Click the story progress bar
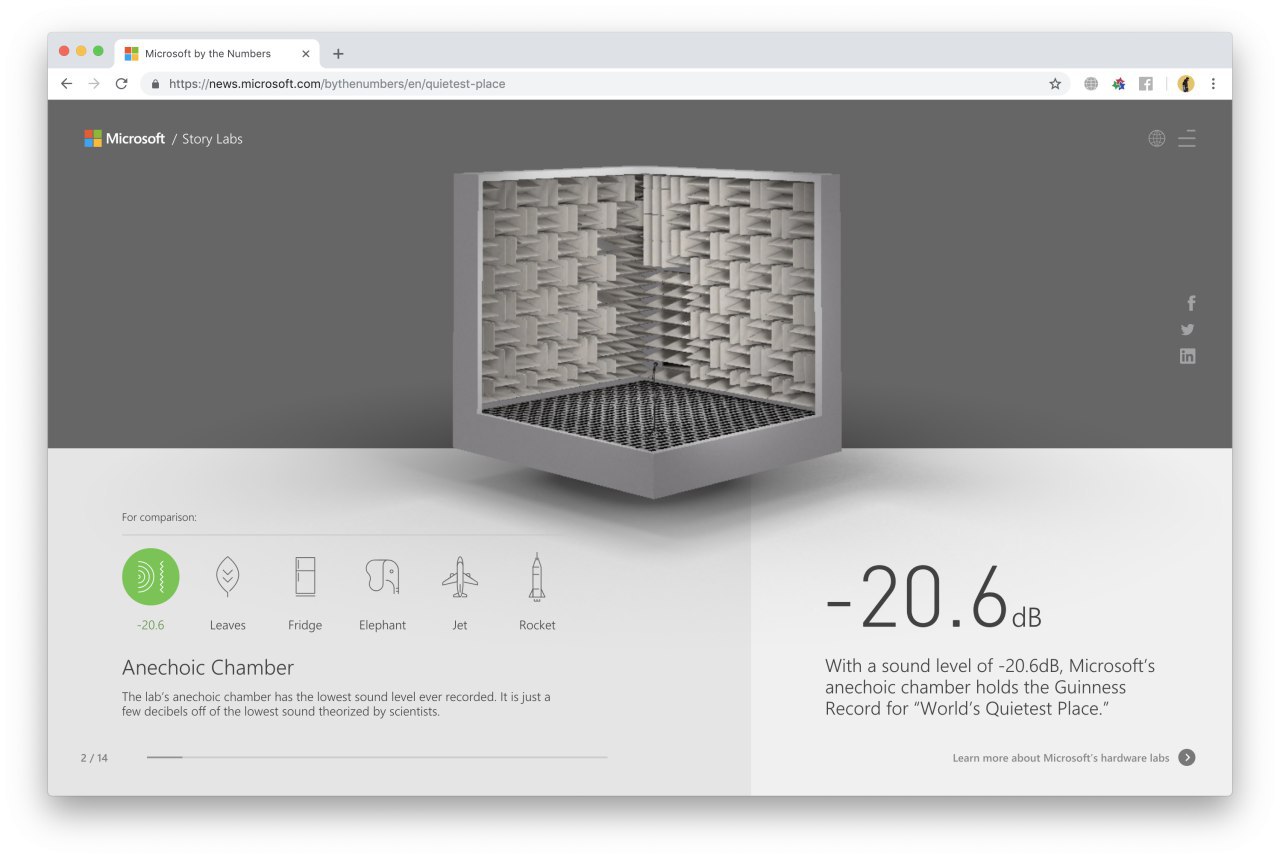This screenshot has height=859, width=1280. coord(377,757)
